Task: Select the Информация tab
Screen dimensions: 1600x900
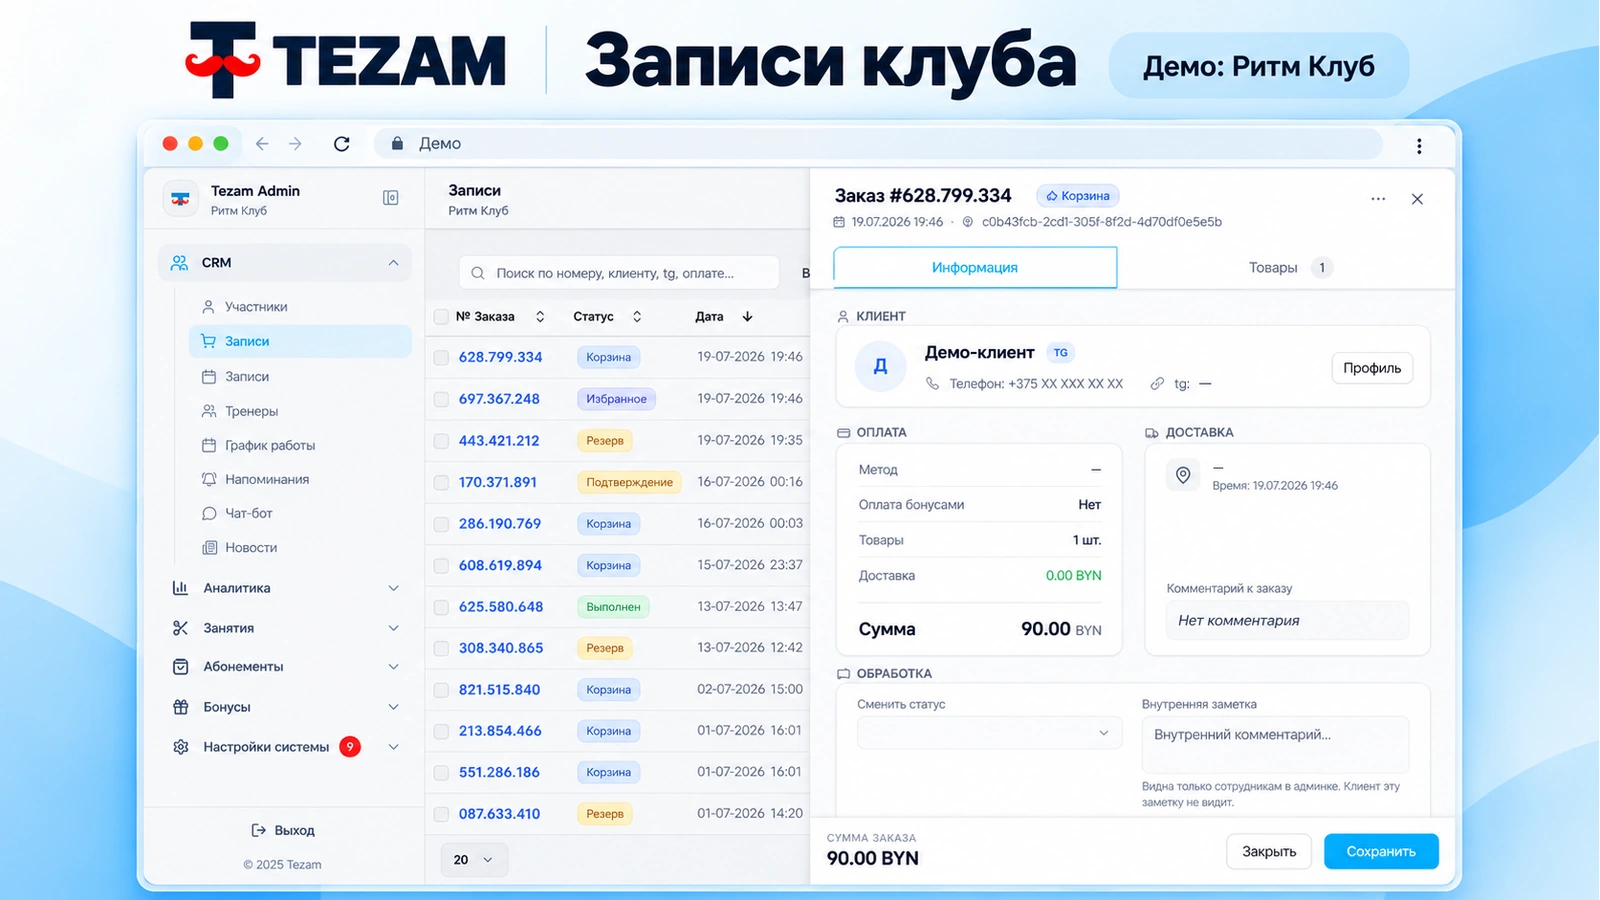Action: tap(975, 267)
